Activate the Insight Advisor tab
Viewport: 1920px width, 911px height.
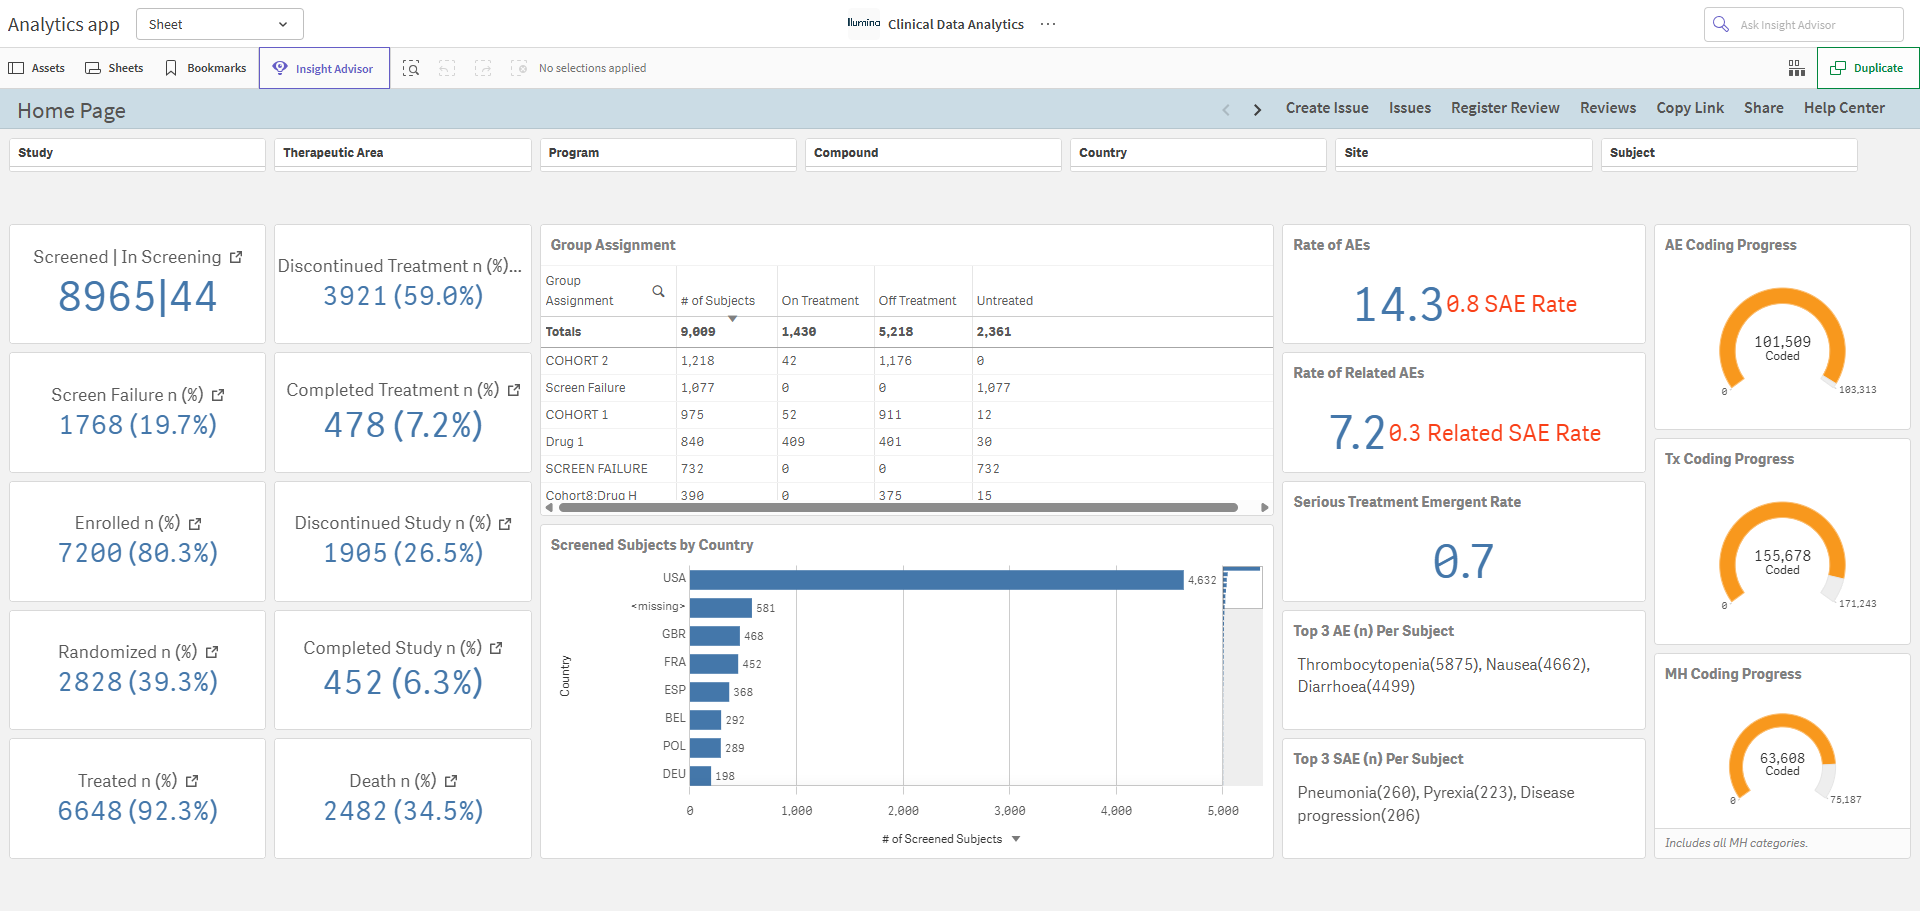(x=324, y=68)
